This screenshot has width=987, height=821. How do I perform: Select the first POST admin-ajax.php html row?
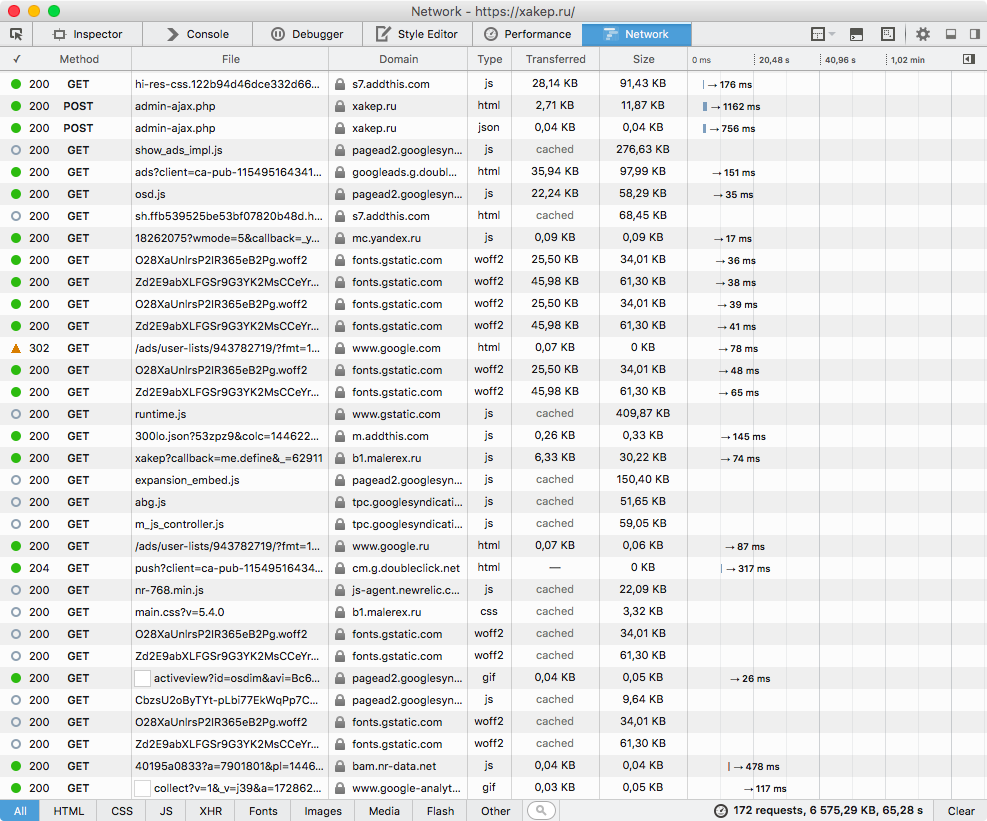[x=494, y=106]
